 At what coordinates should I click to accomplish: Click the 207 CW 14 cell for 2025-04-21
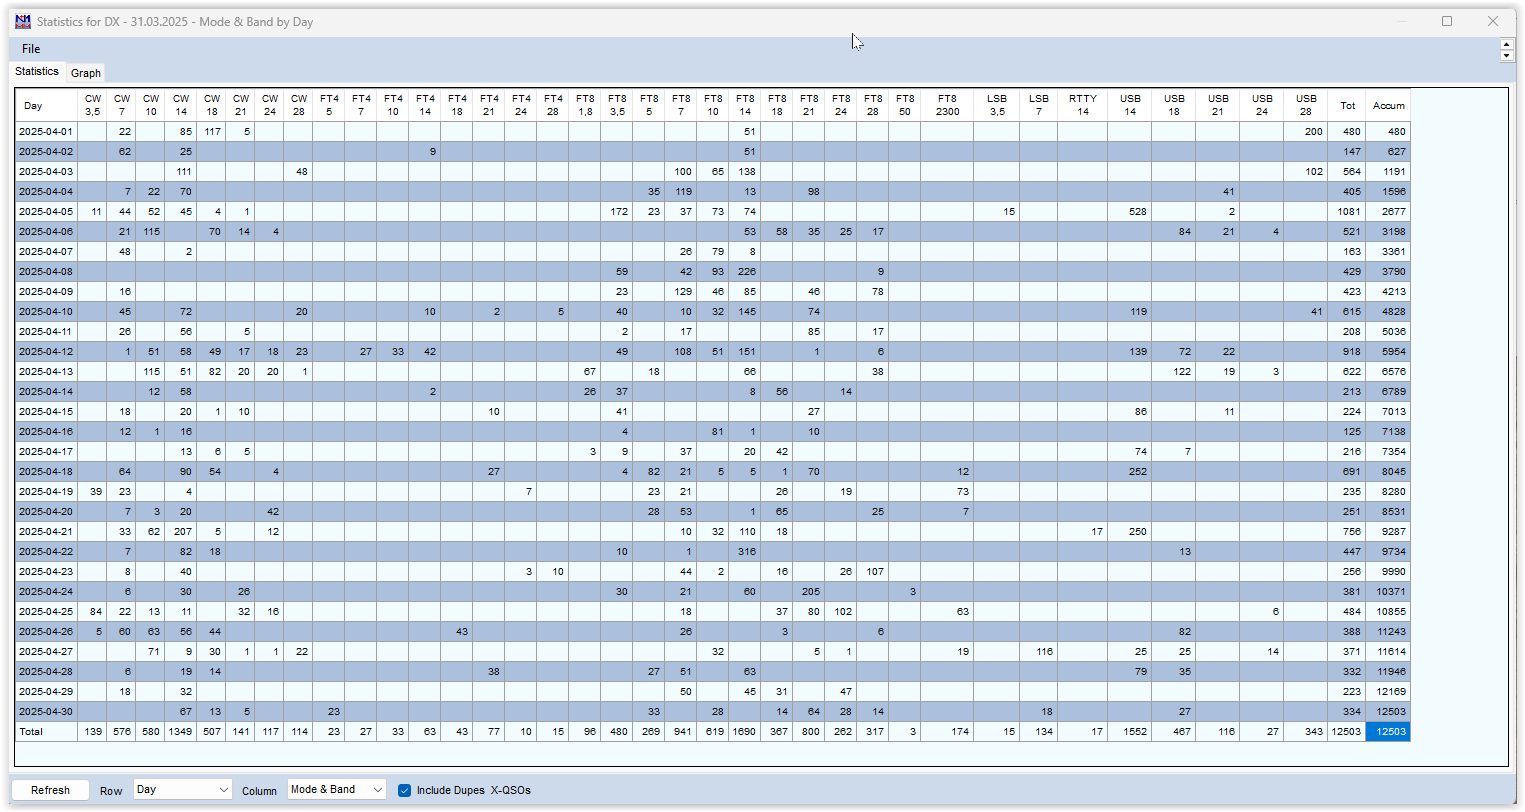[x=181, y=532]
